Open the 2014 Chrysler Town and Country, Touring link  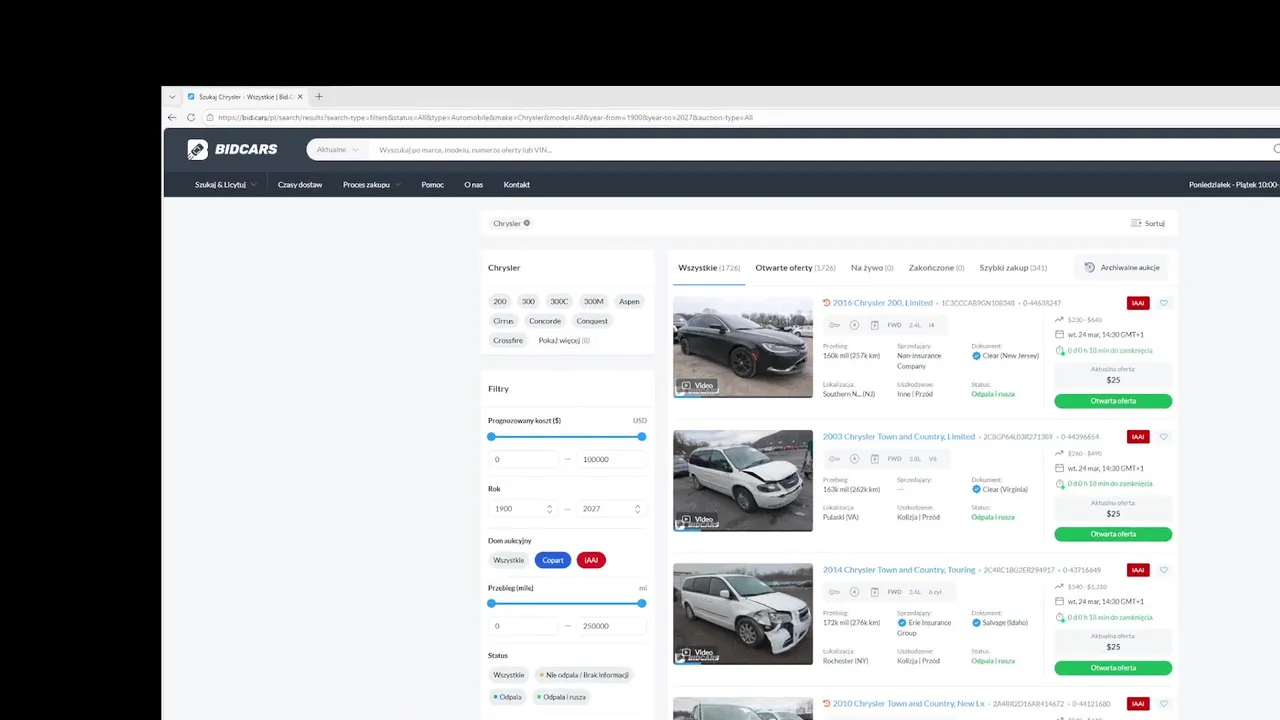[x=899, y=570]
